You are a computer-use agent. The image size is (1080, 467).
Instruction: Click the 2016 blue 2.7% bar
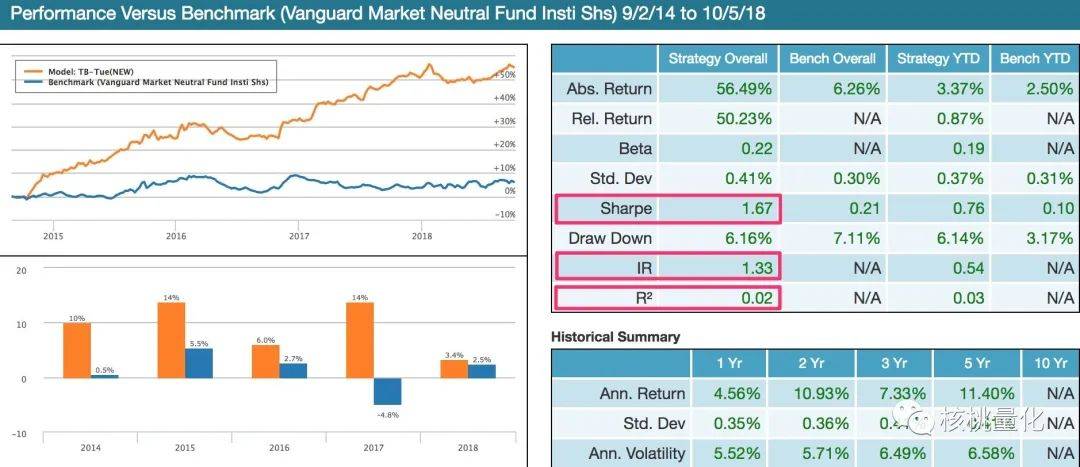coord(293,371)
